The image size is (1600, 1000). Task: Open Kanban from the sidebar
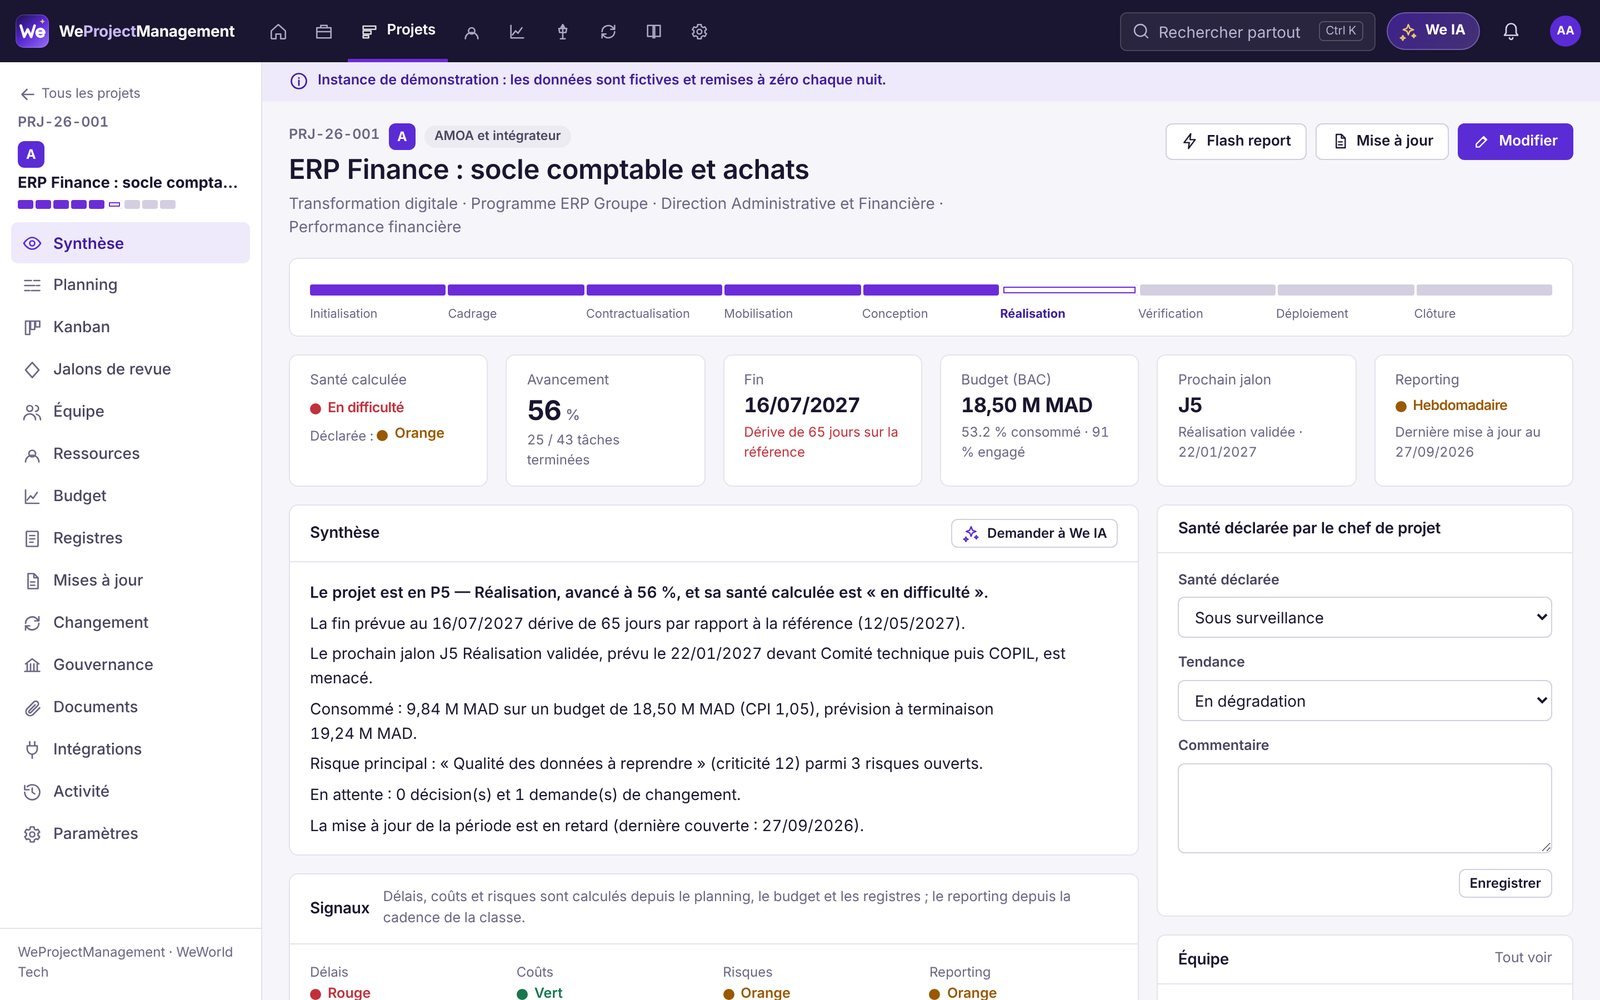tap(130, 327)
